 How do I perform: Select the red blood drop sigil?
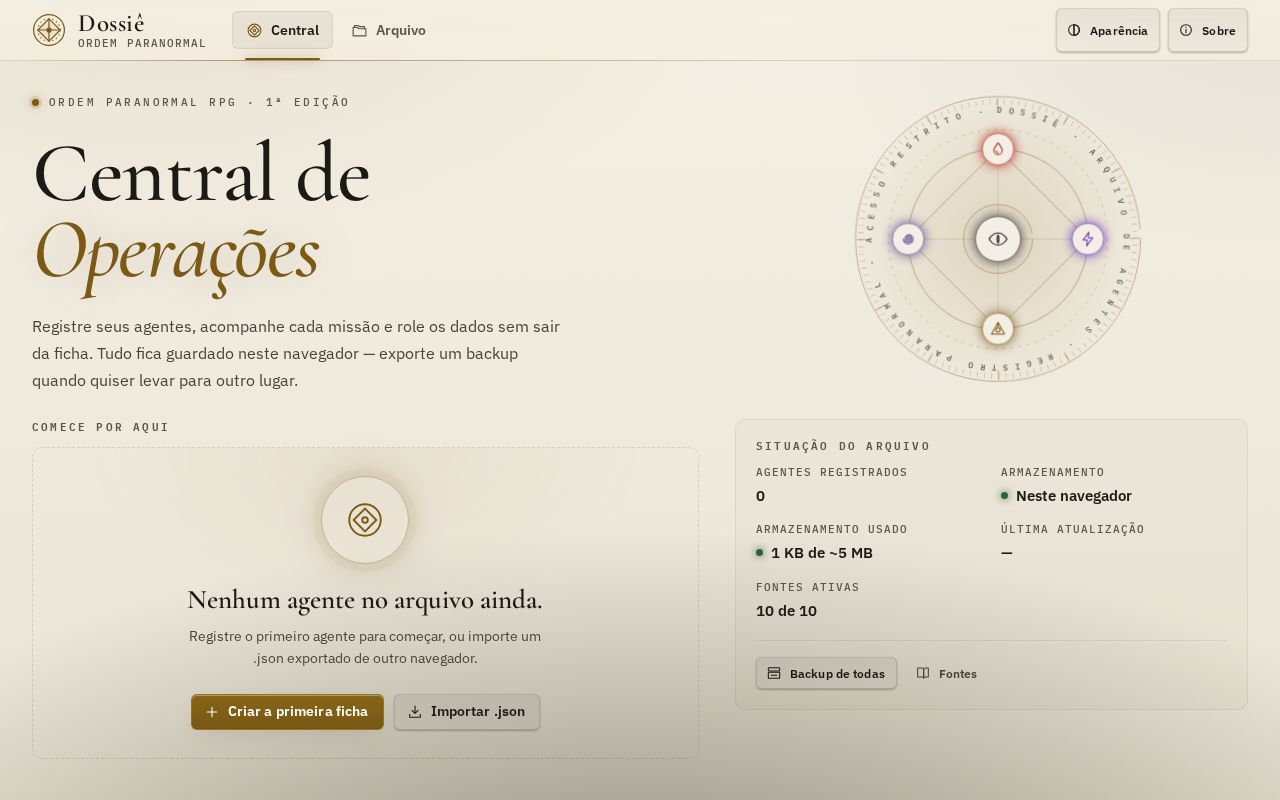pos(998,149)
